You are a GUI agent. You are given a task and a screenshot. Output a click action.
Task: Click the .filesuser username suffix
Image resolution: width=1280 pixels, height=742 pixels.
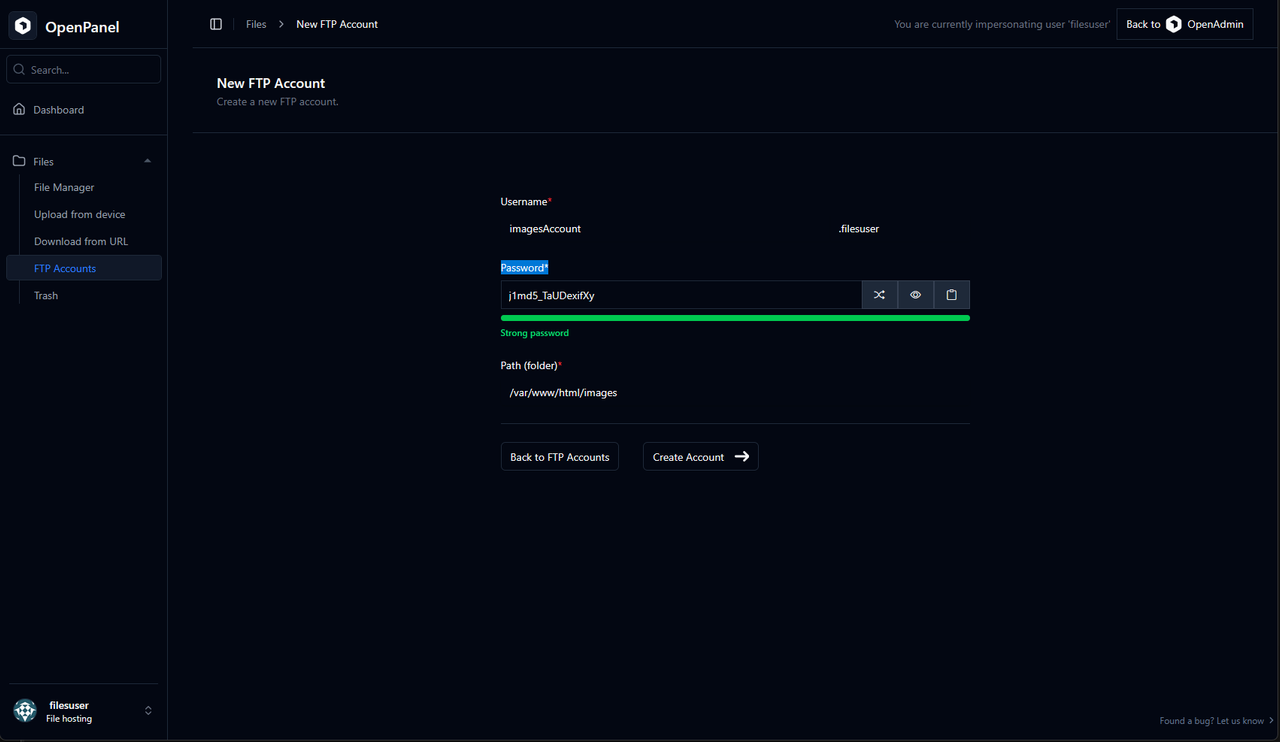coord(859,229)
